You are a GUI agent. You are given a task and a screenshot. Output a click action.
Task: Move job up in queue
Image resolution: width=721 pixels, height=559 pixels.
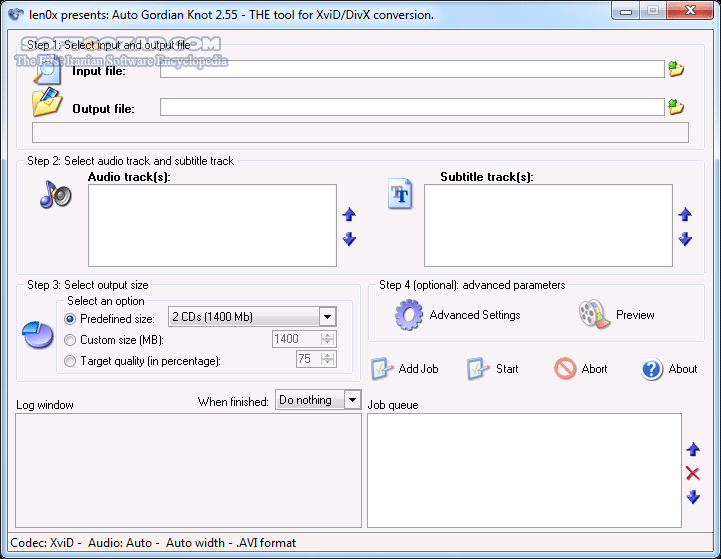(x=693, y=450)
